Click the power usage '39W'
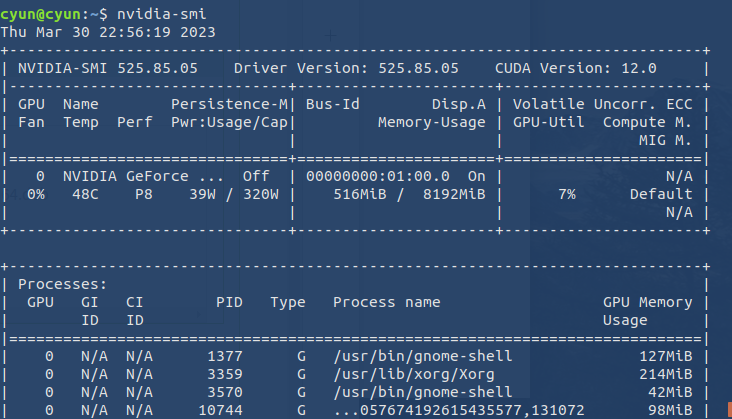Viewport: 732px width, 419px height. click(202, 194)
